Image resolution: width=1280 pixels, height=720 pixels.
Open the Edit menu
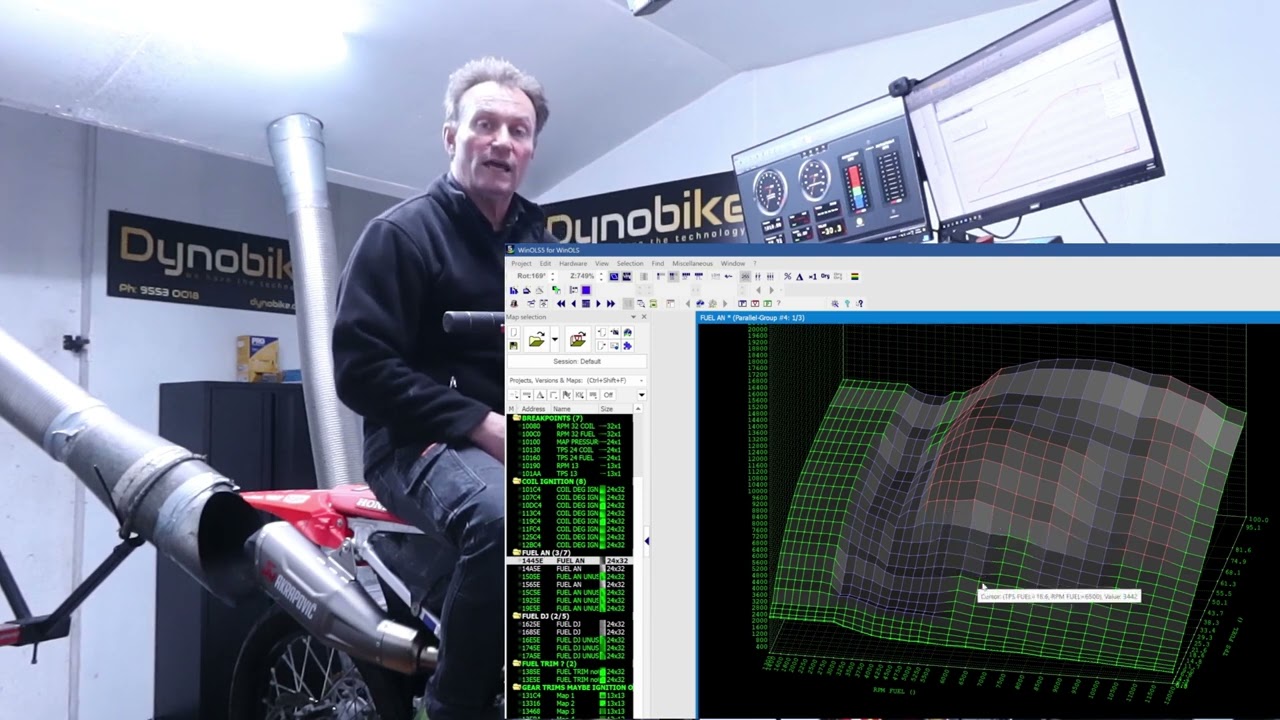(x=545, y=263)
